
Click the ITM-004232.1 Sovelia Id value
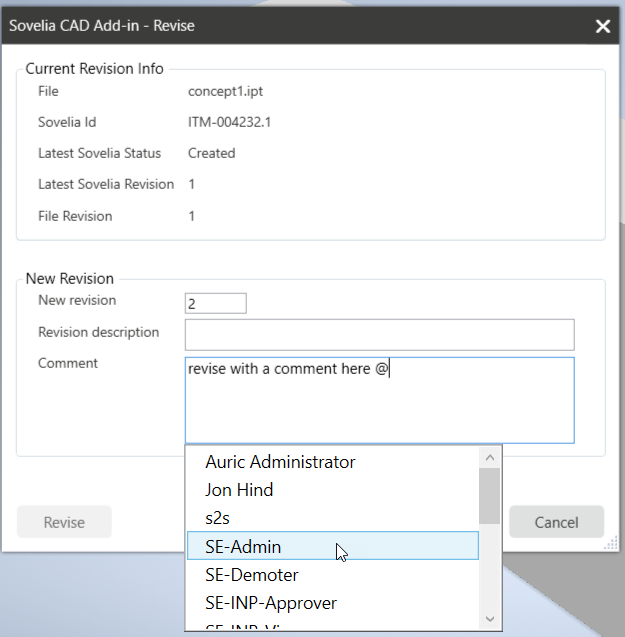pos(229,122)
